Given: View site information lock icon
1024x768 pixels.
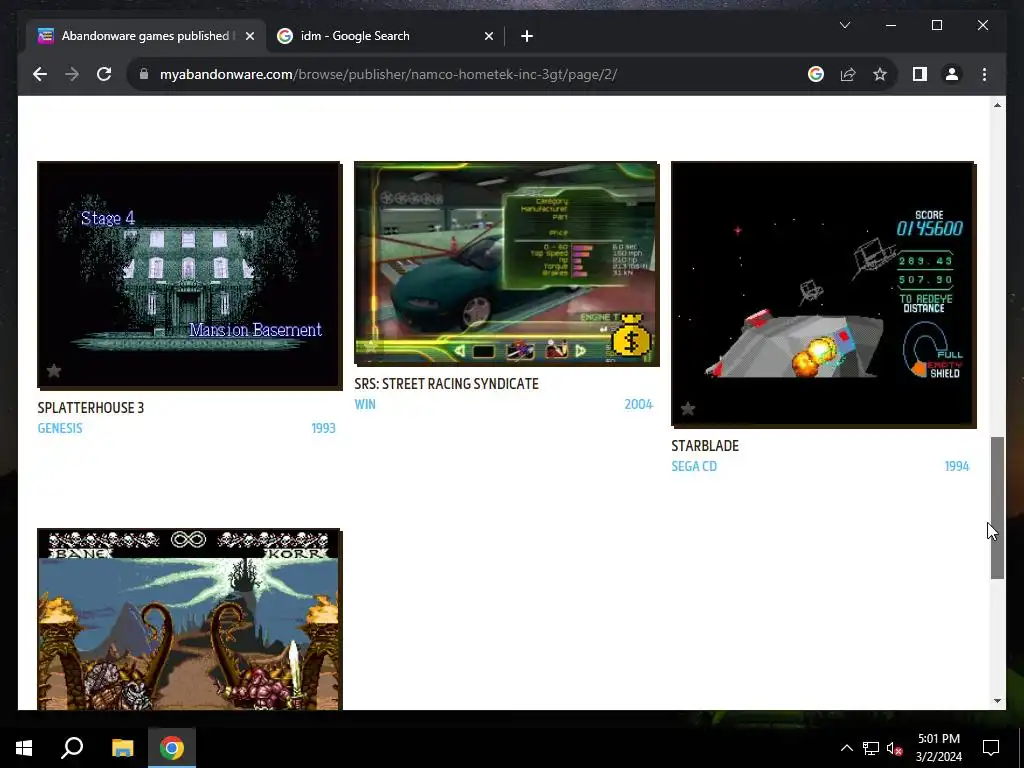Looking at the screenshot, I should (144, 74).
